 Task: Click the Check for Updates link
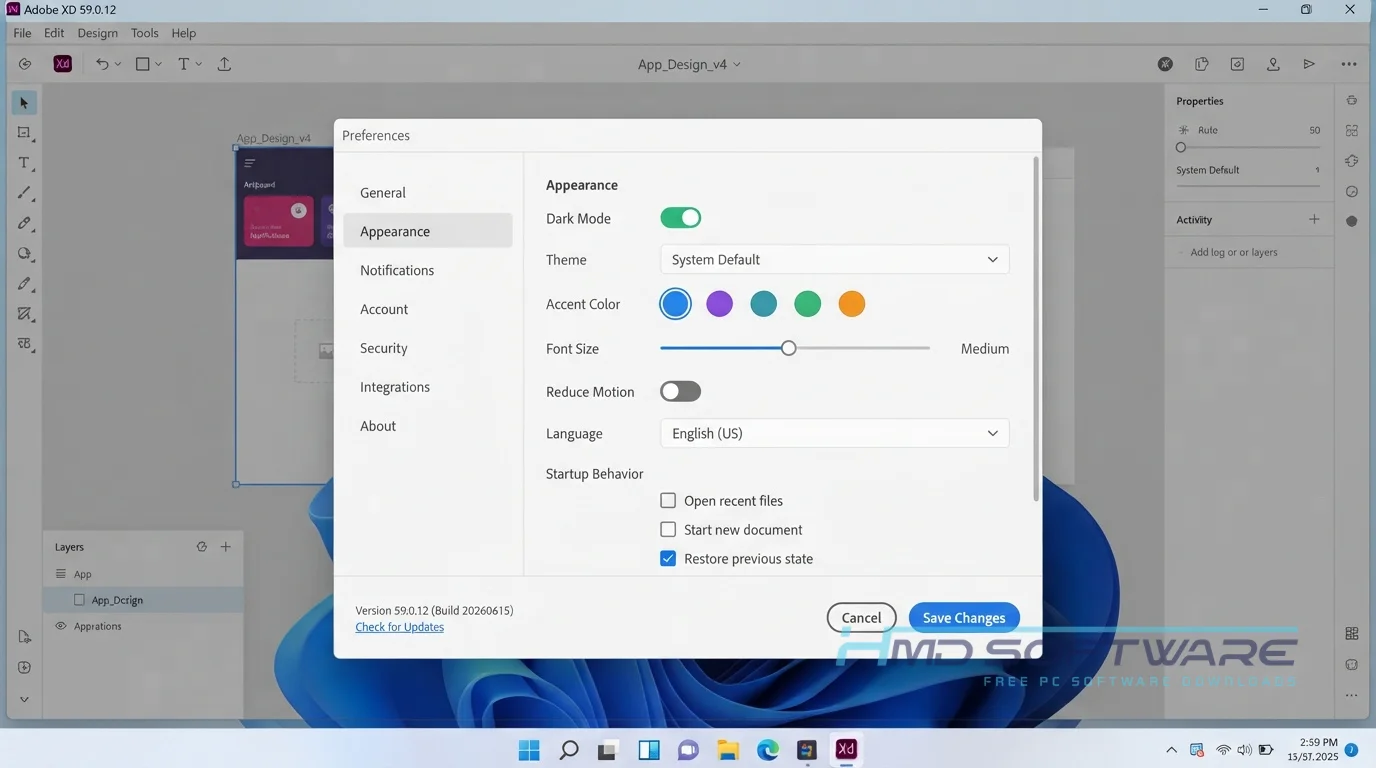click(399, 627)
